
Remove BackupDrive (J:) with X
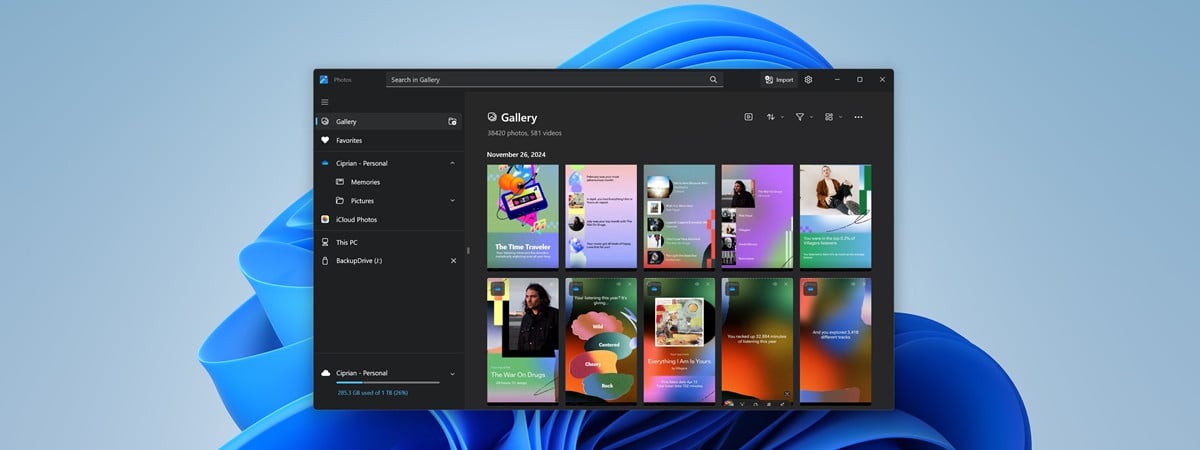[x=453, y=261]
